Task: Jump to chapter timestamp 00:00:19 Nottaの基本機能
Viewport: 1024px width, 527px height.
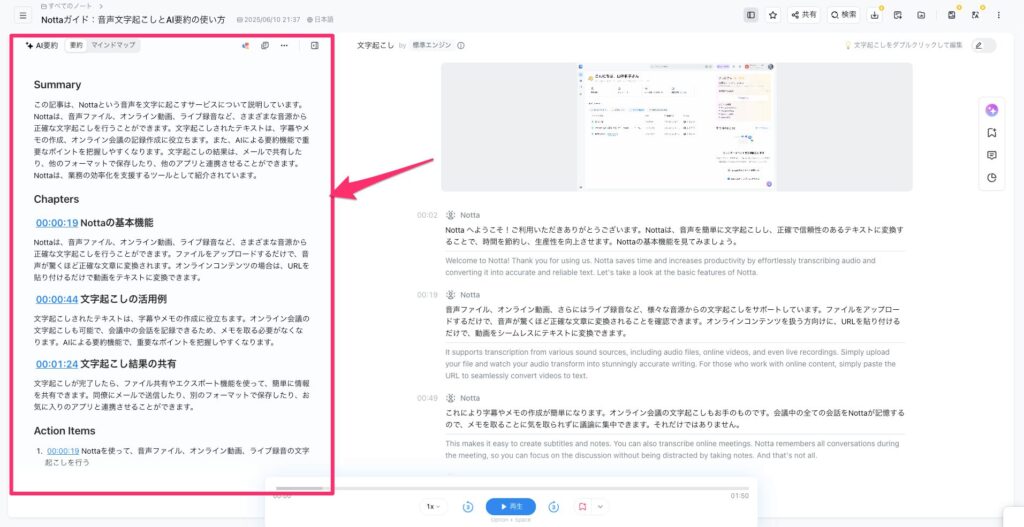Action: (x=57, y=223)
